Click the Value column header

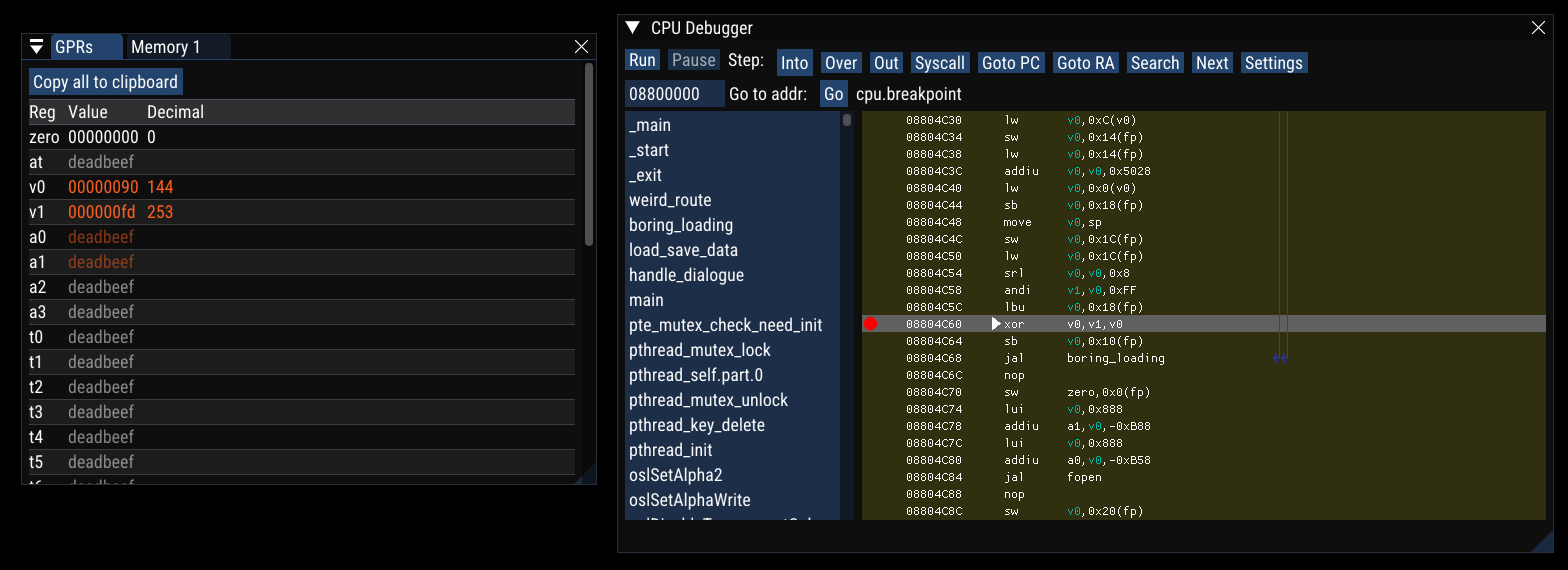(x=88, y=112)
